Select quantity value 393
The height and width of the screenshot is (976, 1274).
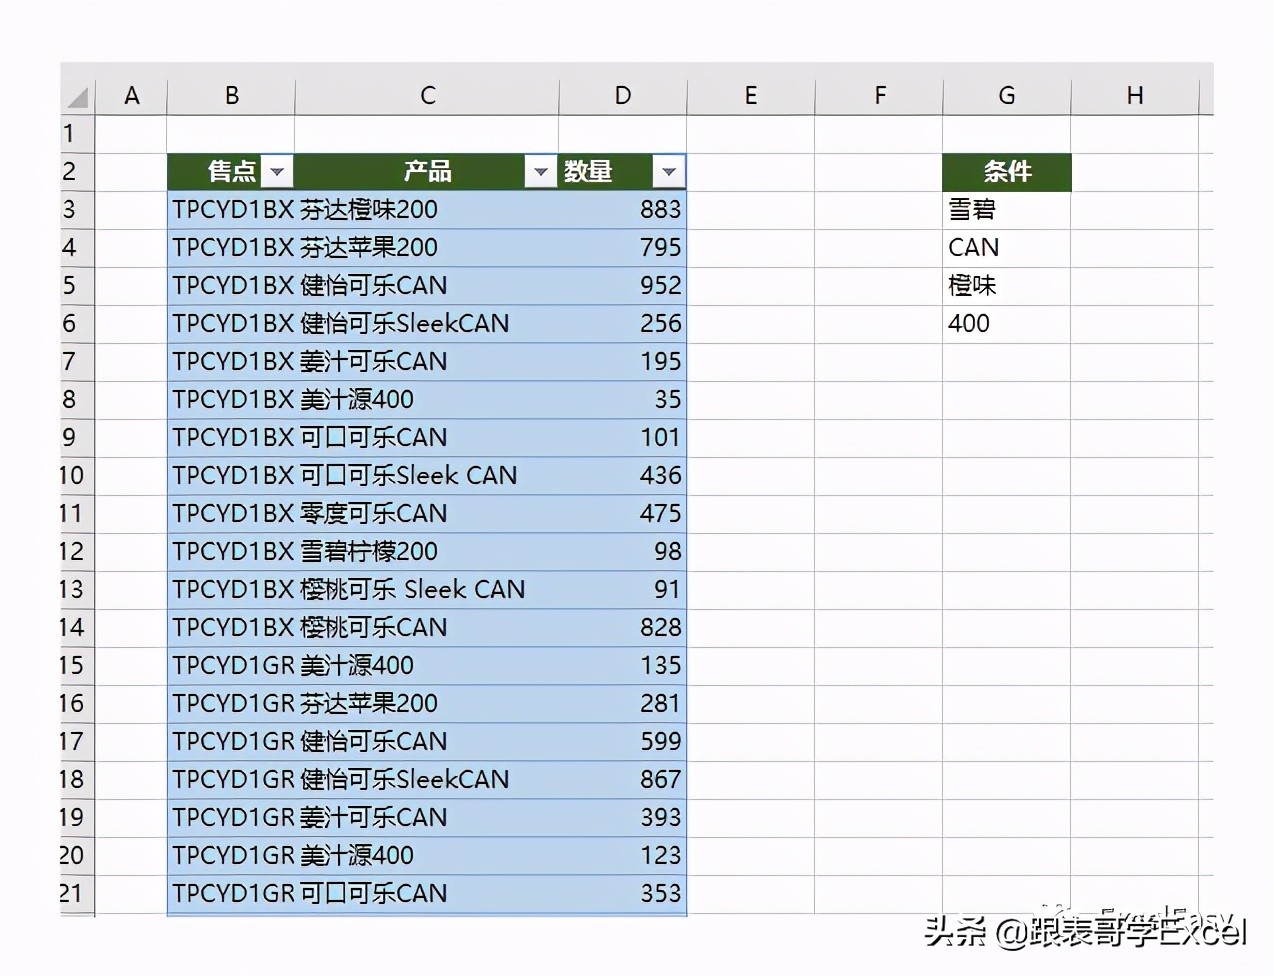click(x=623, y=818)
